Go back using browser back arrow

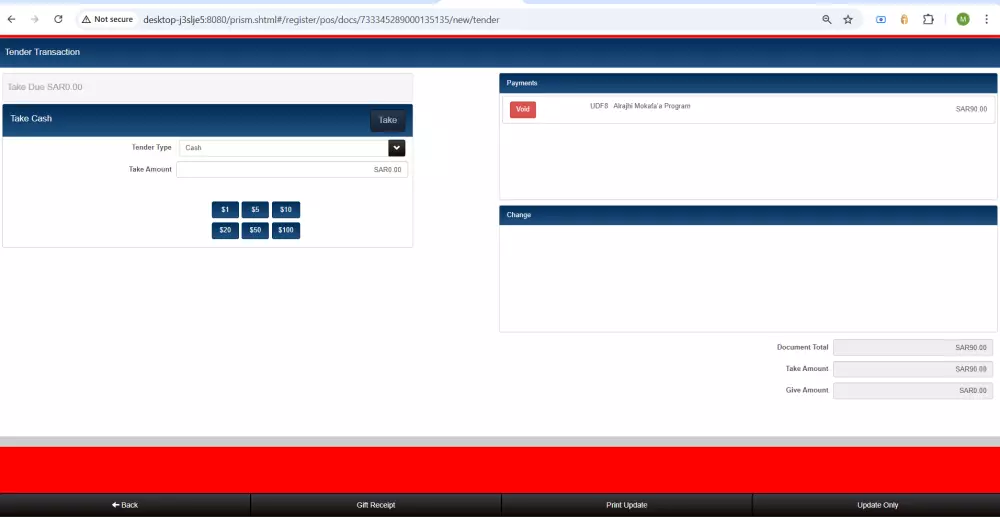(11, 19)
